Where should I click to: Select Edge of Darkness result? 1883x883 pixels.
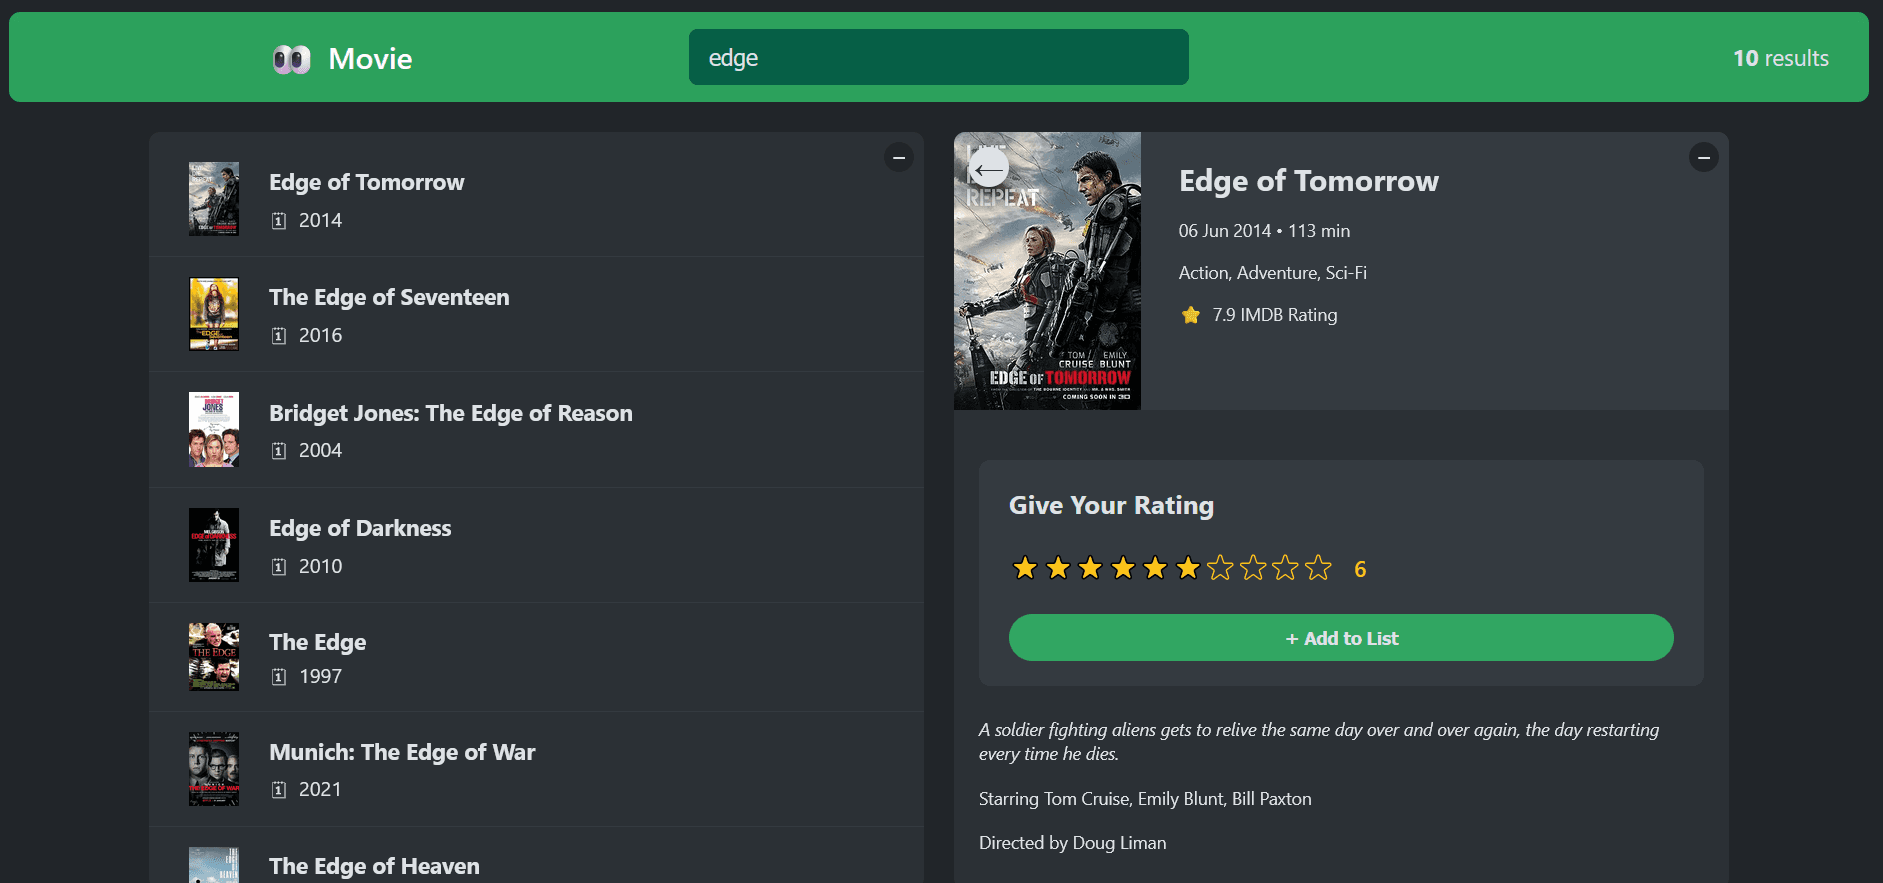pos(536,545)
